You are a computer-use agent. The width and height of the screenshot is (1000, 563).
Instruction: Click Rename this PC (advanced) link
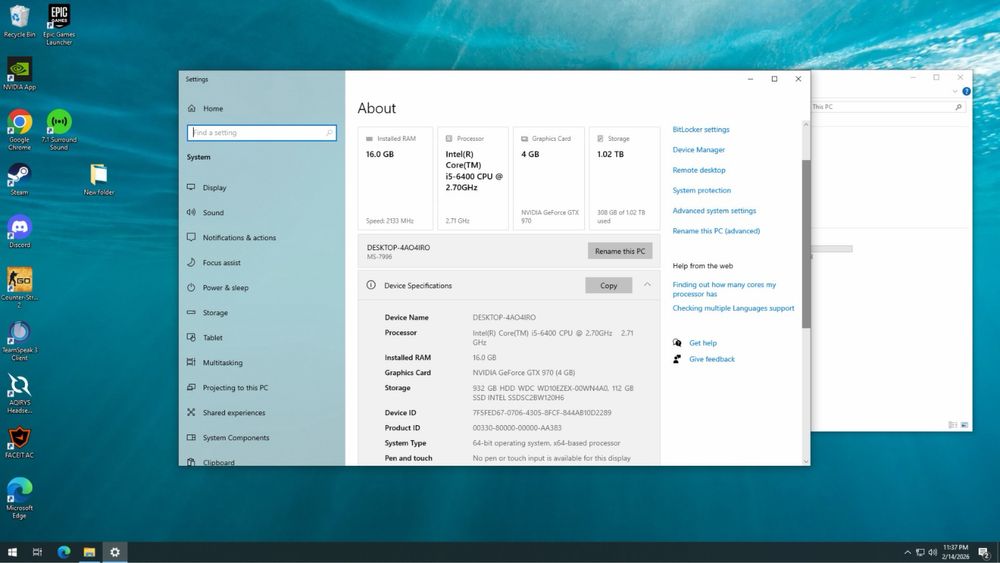coord(716,231)
